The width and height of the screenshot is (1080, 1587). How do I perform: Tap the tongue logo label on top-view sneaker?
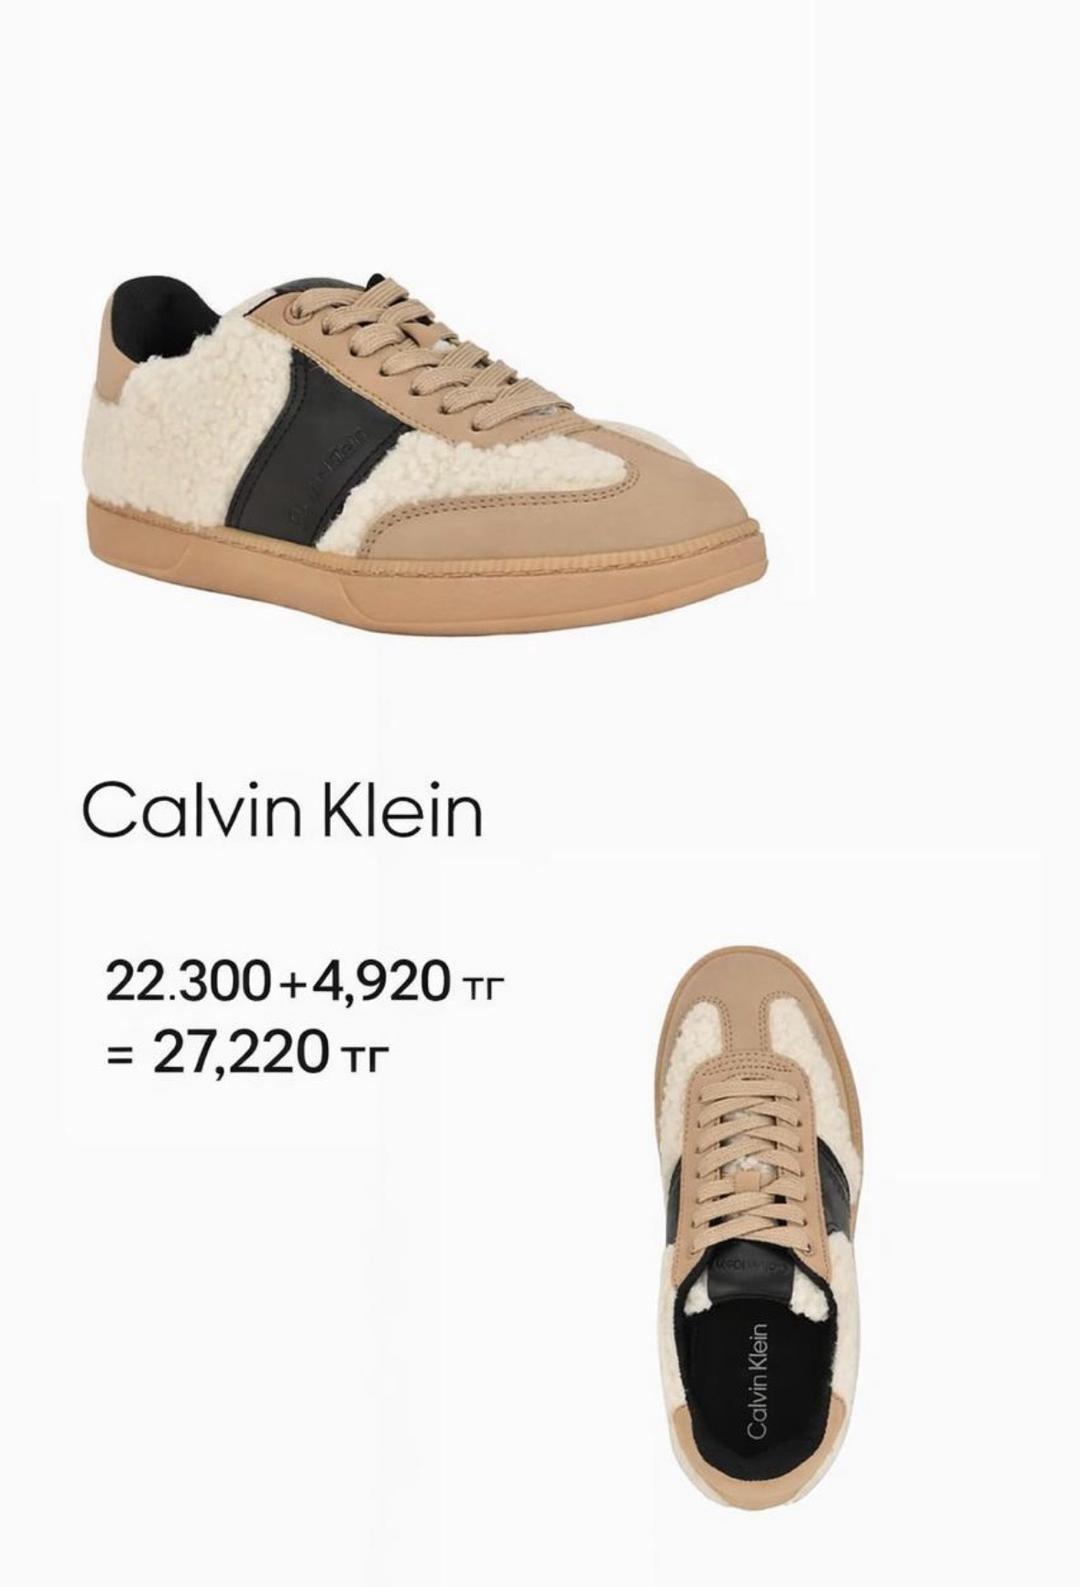[x=752, y=1266]
